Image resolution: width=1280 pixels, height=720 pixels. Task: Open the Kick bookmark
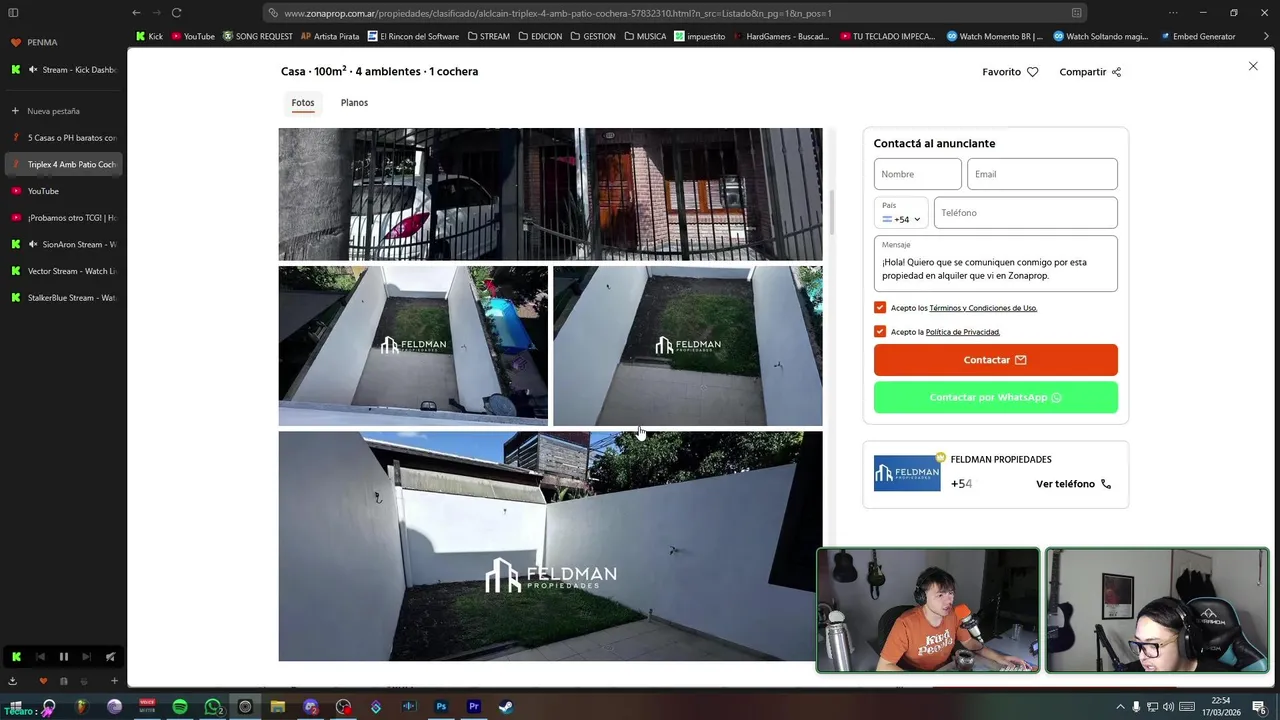coord(149,36)
